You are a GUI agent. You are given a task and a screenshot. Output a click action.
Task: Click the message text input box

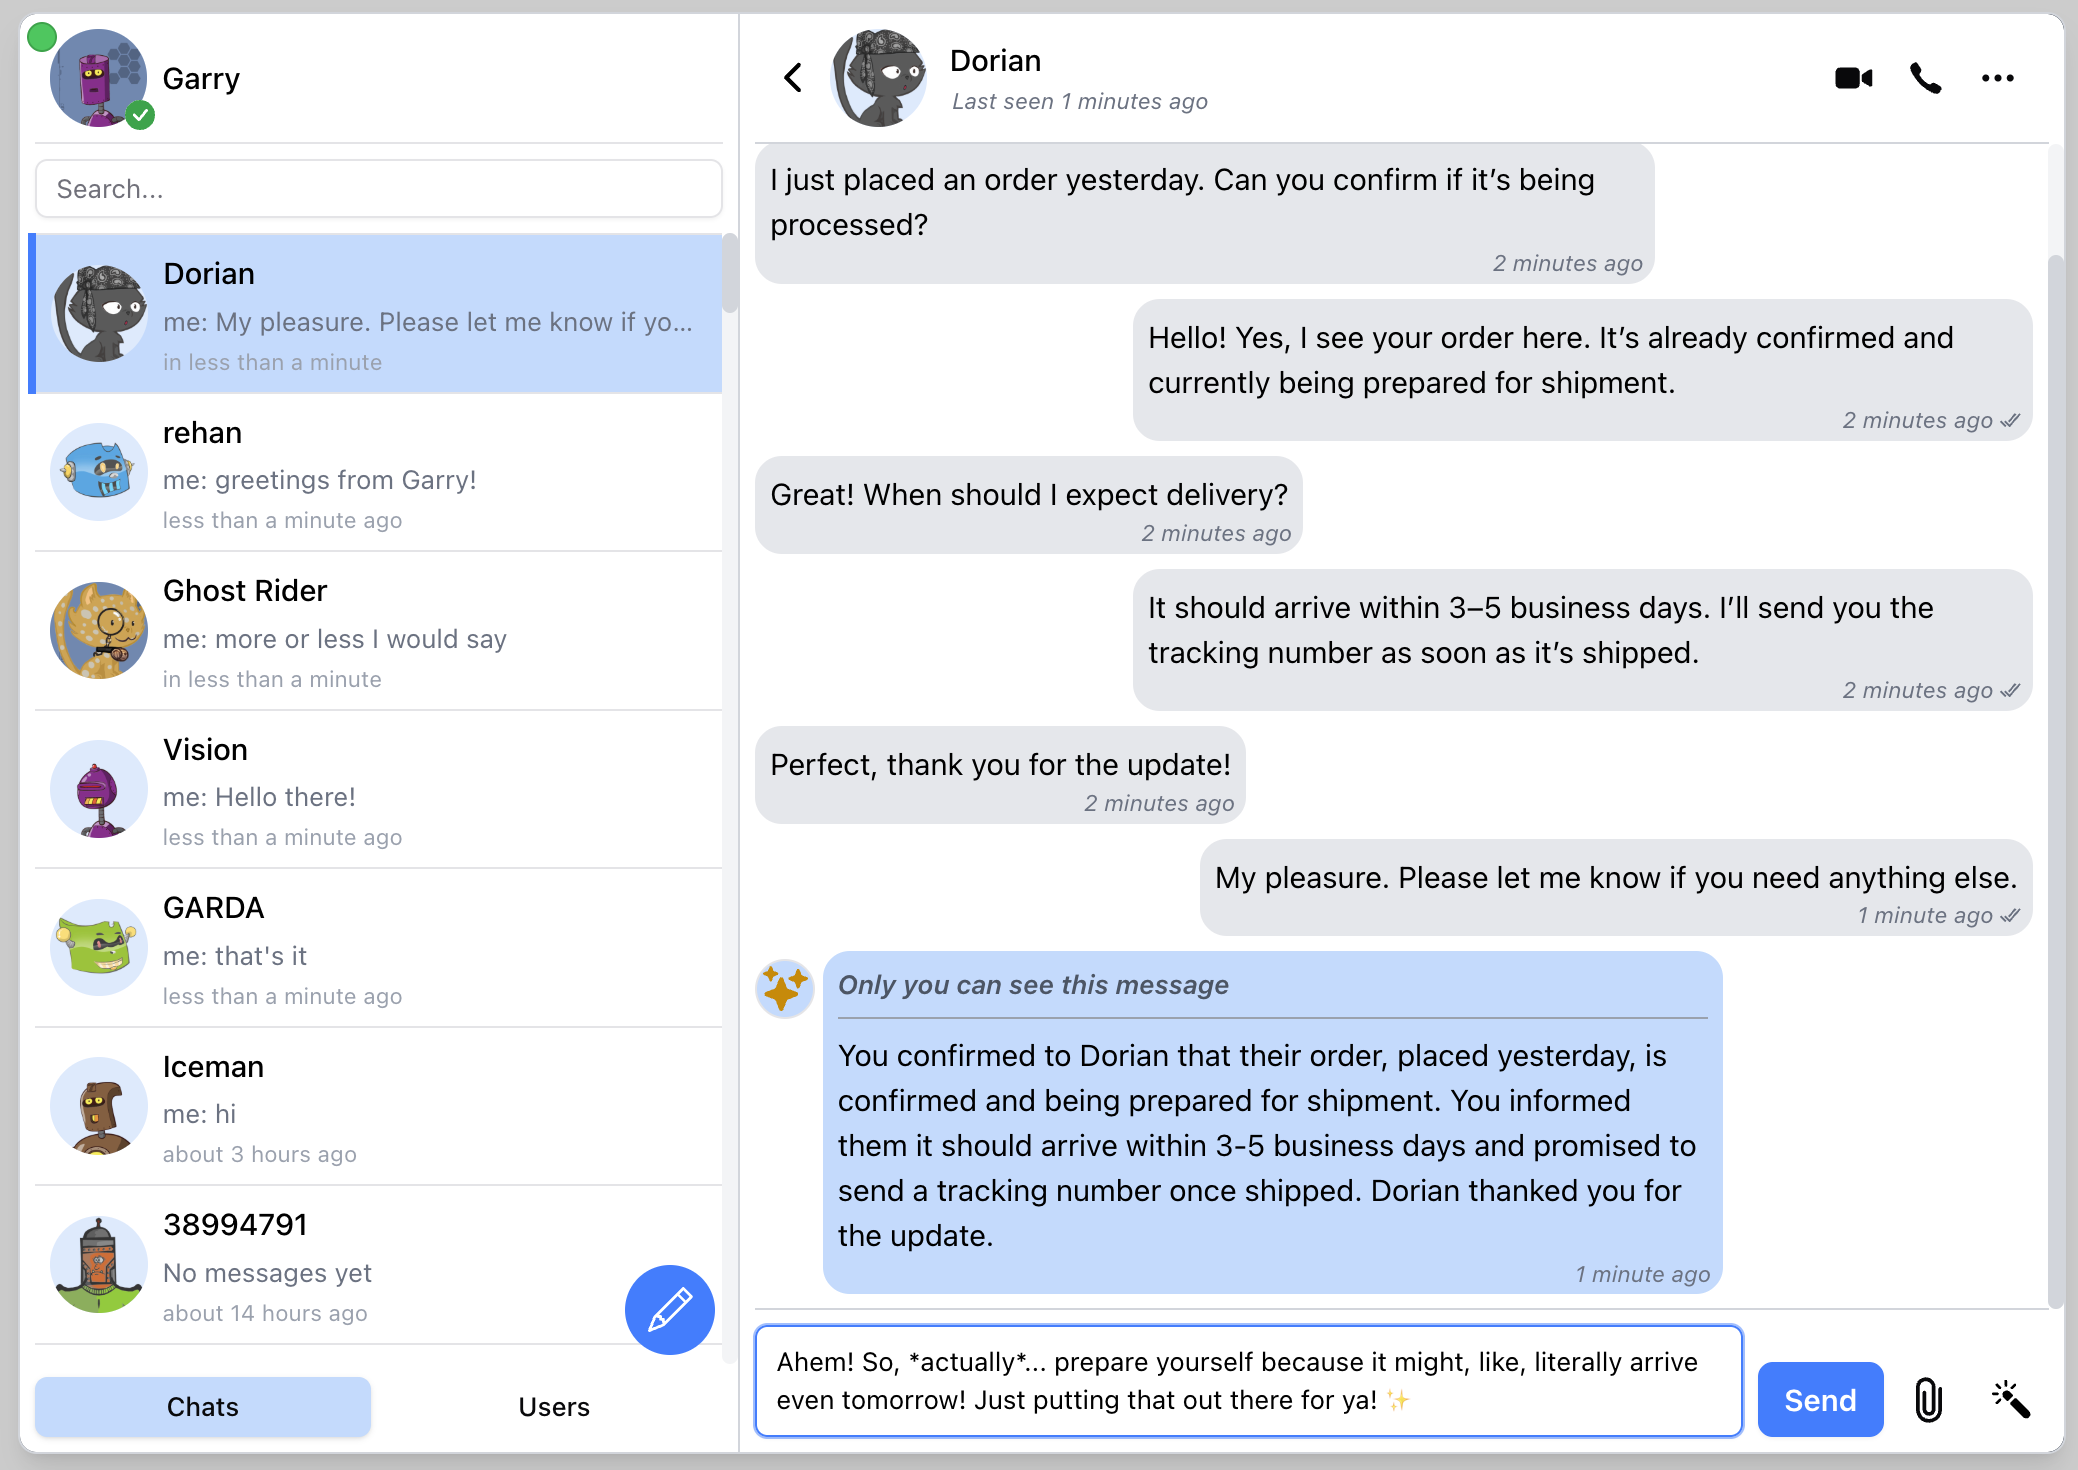[1248, 1380]
